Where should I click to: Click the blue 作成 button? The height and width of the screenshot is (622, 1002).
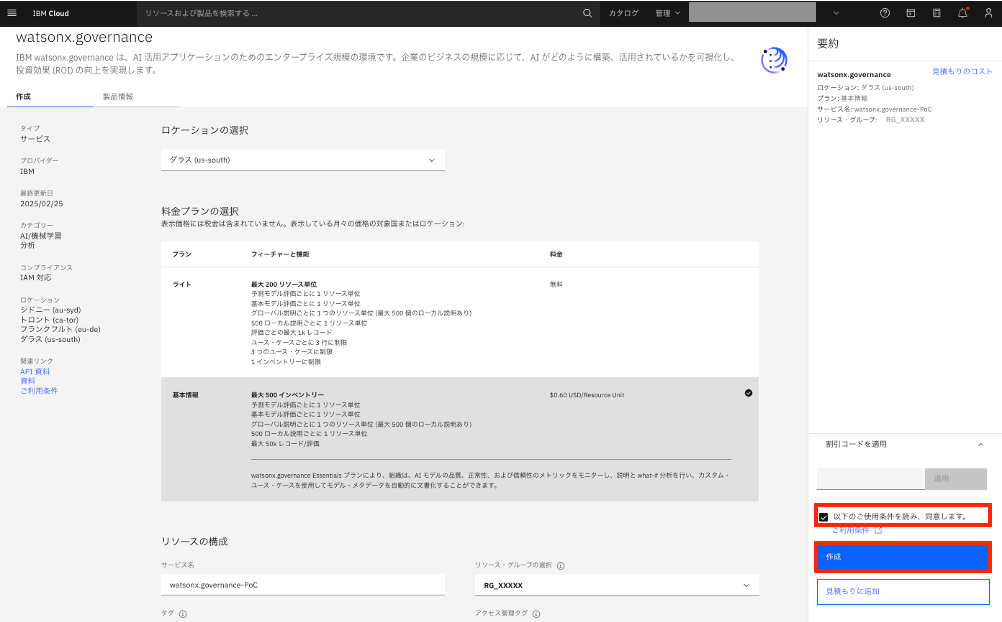point(902,556)
